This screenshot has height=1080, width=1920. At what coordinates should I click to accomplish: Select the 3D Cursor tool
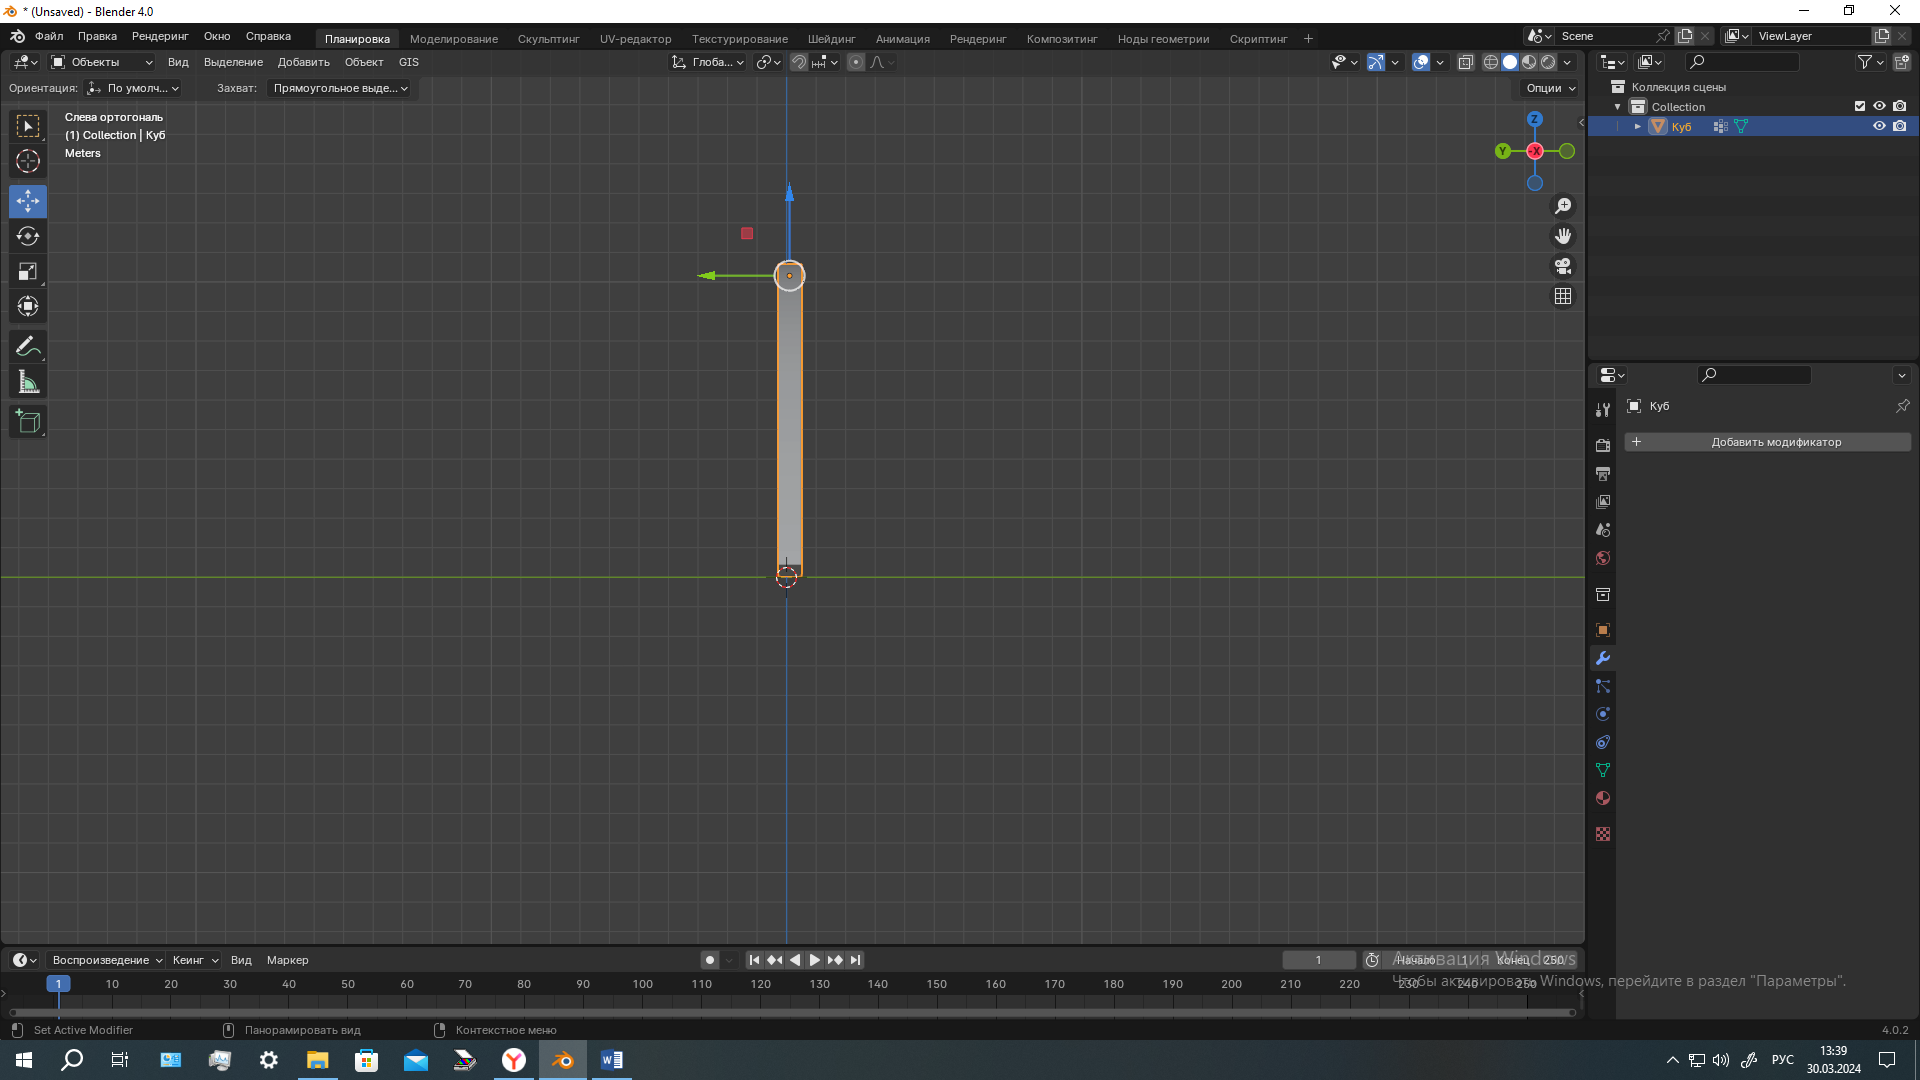pyautogui.click(x=28, y=161)
